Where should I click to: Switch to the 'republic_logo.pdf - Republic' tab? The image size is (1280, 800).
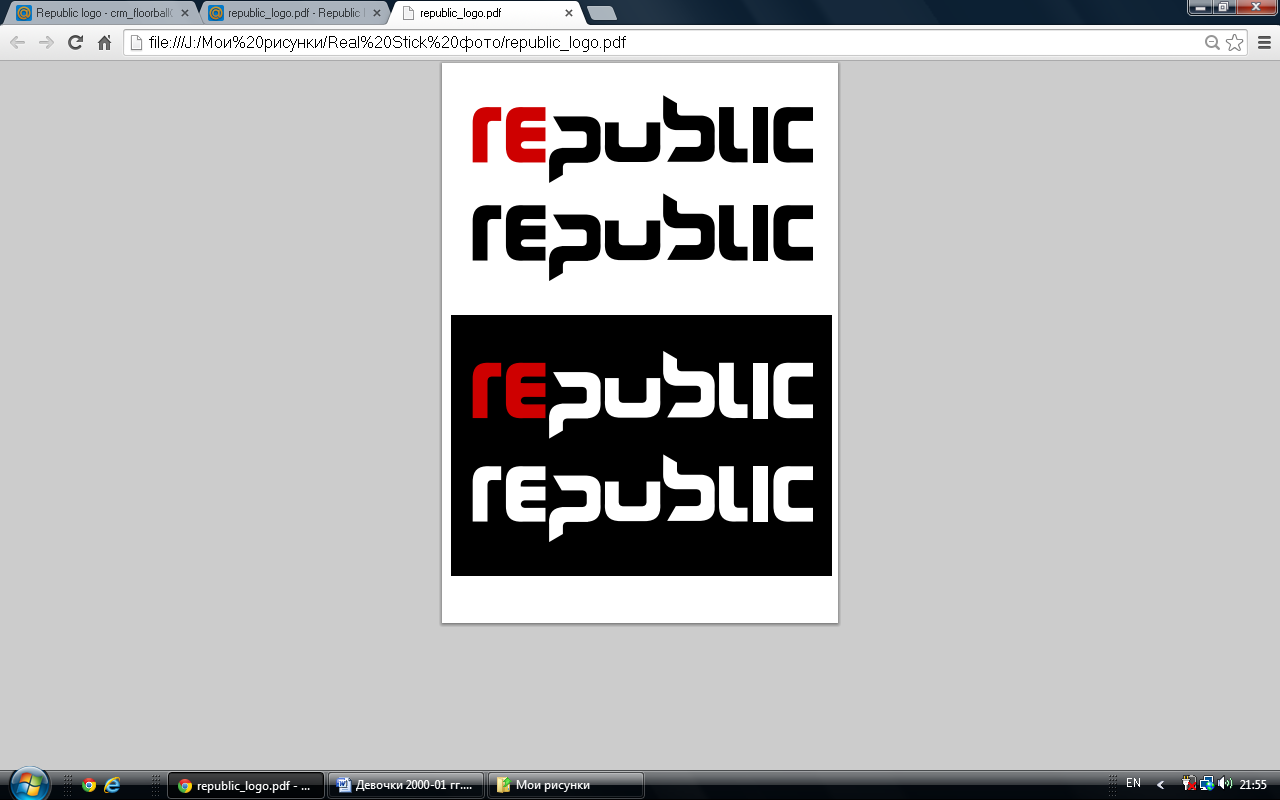click(x=293, y=13)
